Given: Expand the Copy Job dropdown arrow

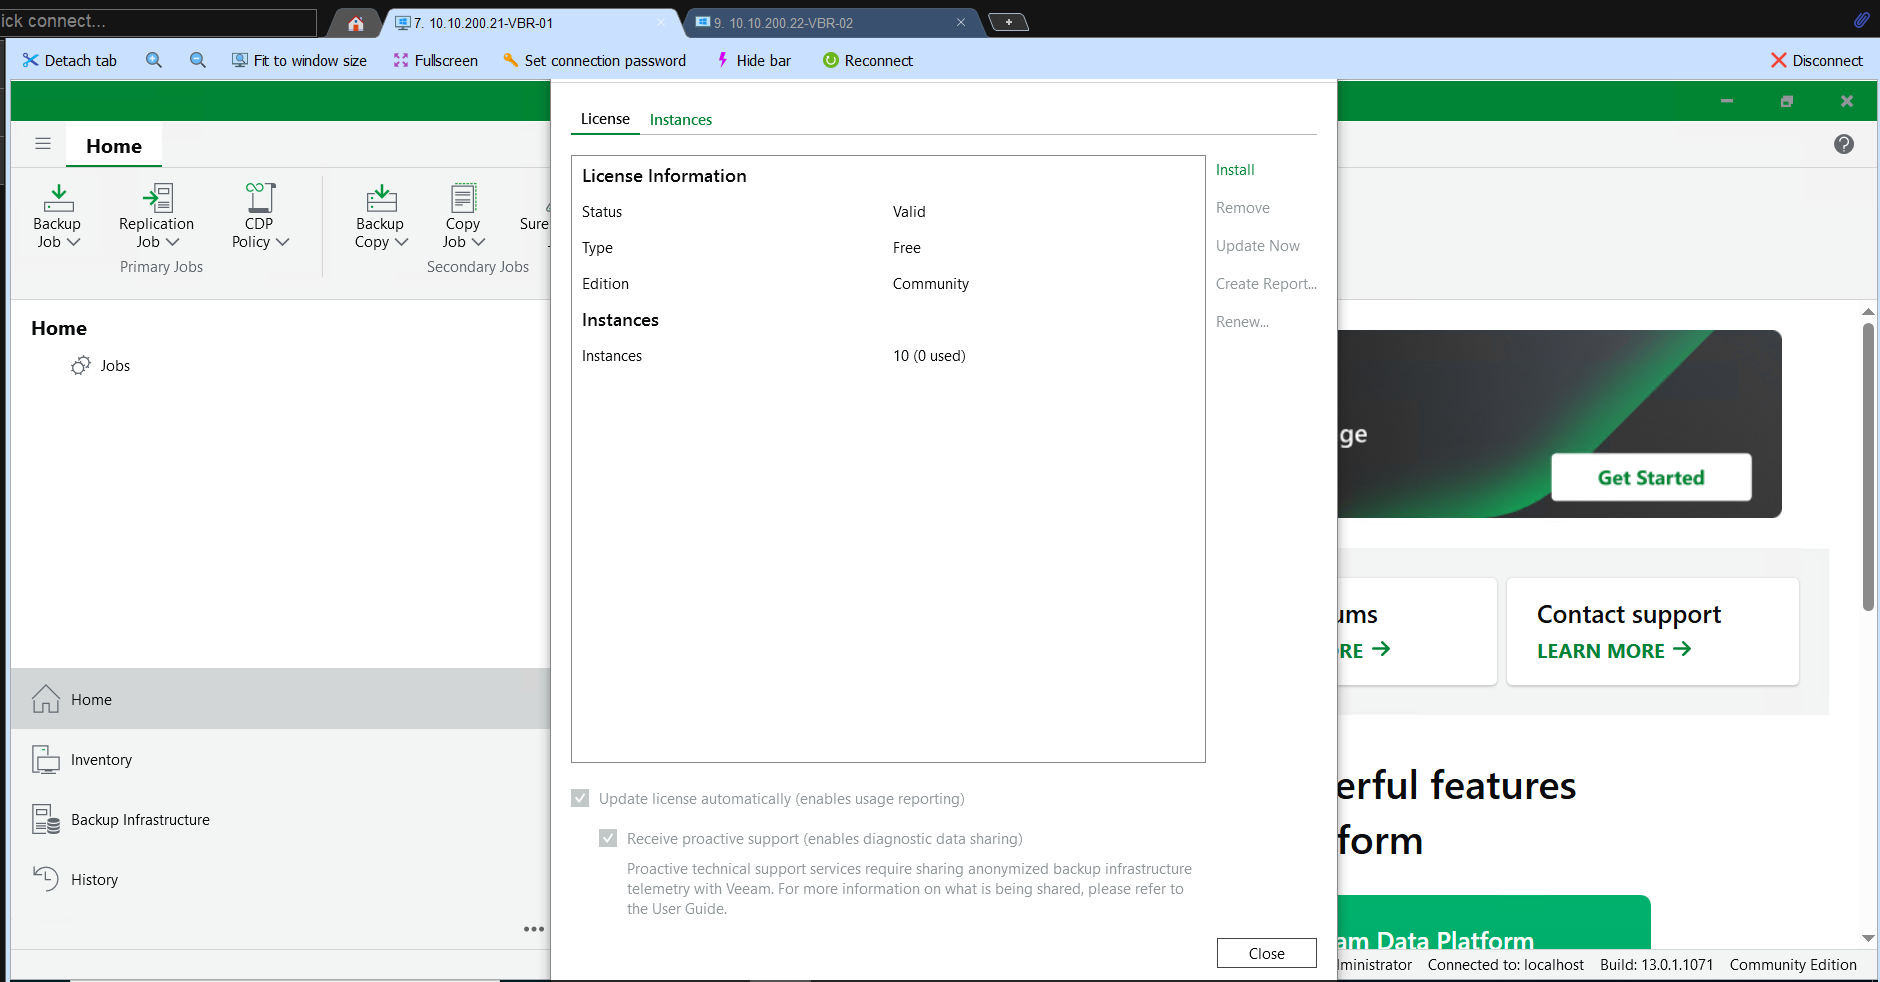Looking at the screenshot, I should tap(478, 242).
